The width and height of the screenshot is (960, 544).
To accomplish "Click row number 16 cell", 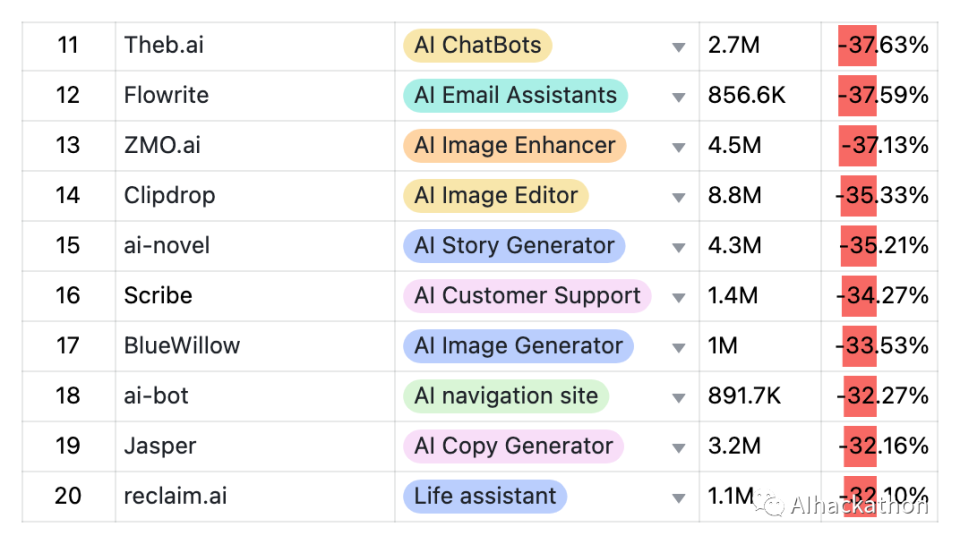I will coord(68,295).
